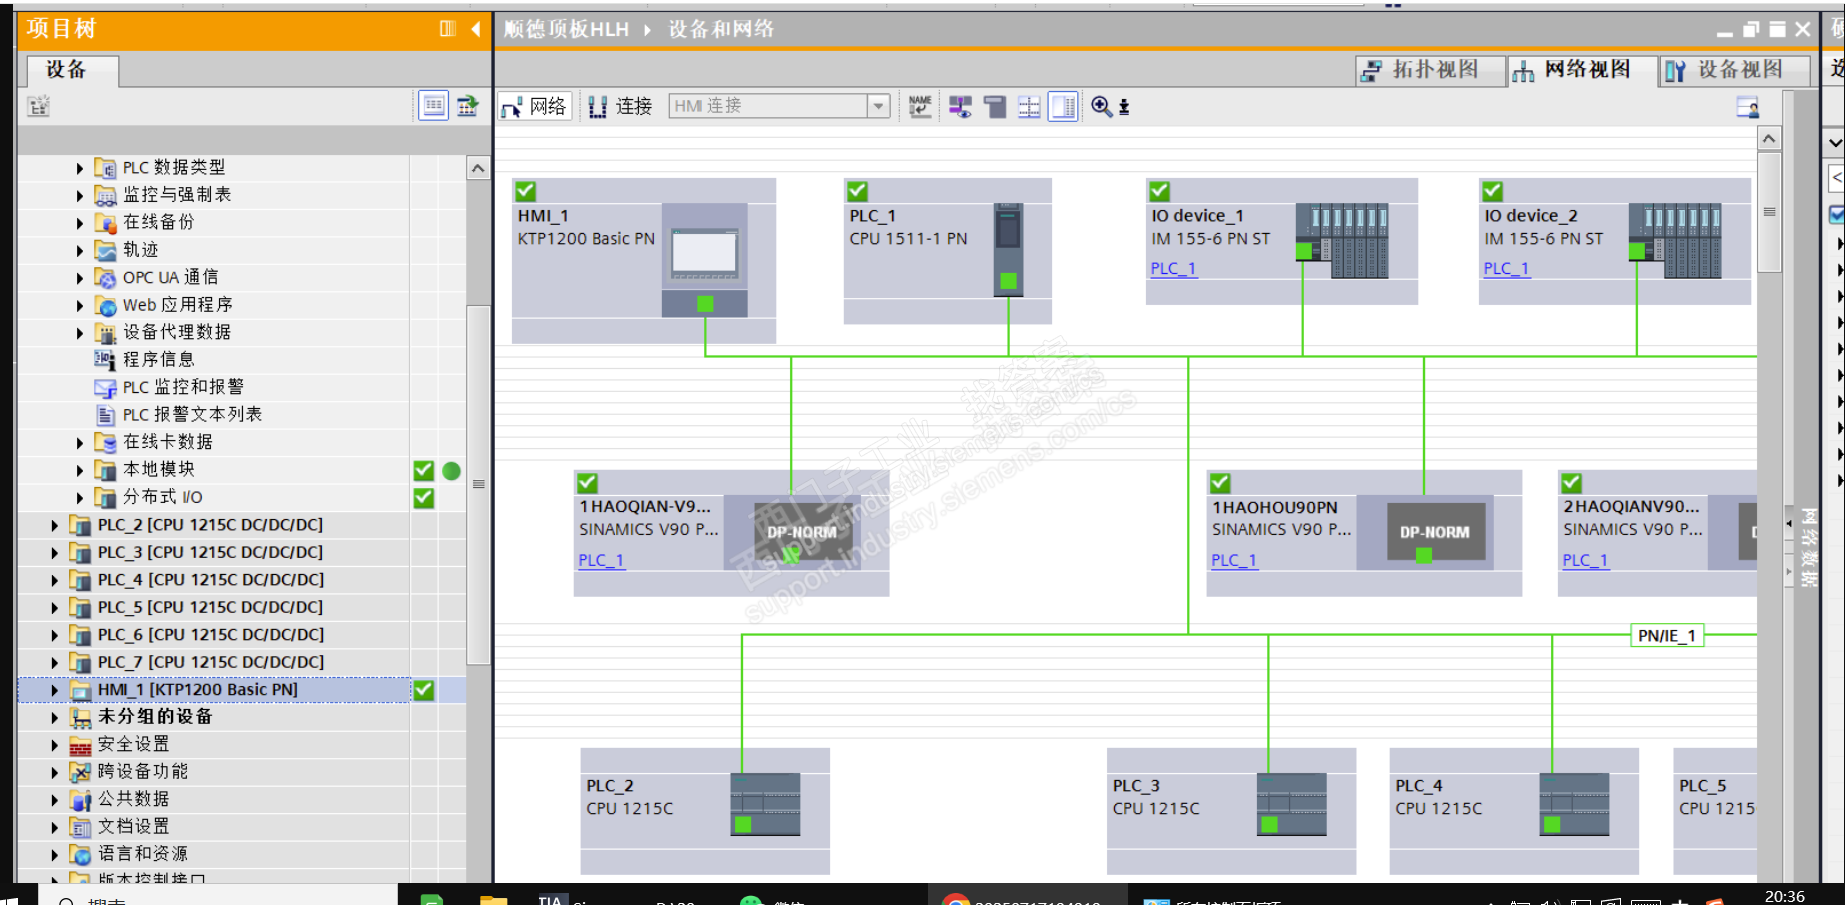The height and width of the screenshot is (905, 1845).
Task: Click the KTP1200 HMI panel image
Action: (705, 260)
